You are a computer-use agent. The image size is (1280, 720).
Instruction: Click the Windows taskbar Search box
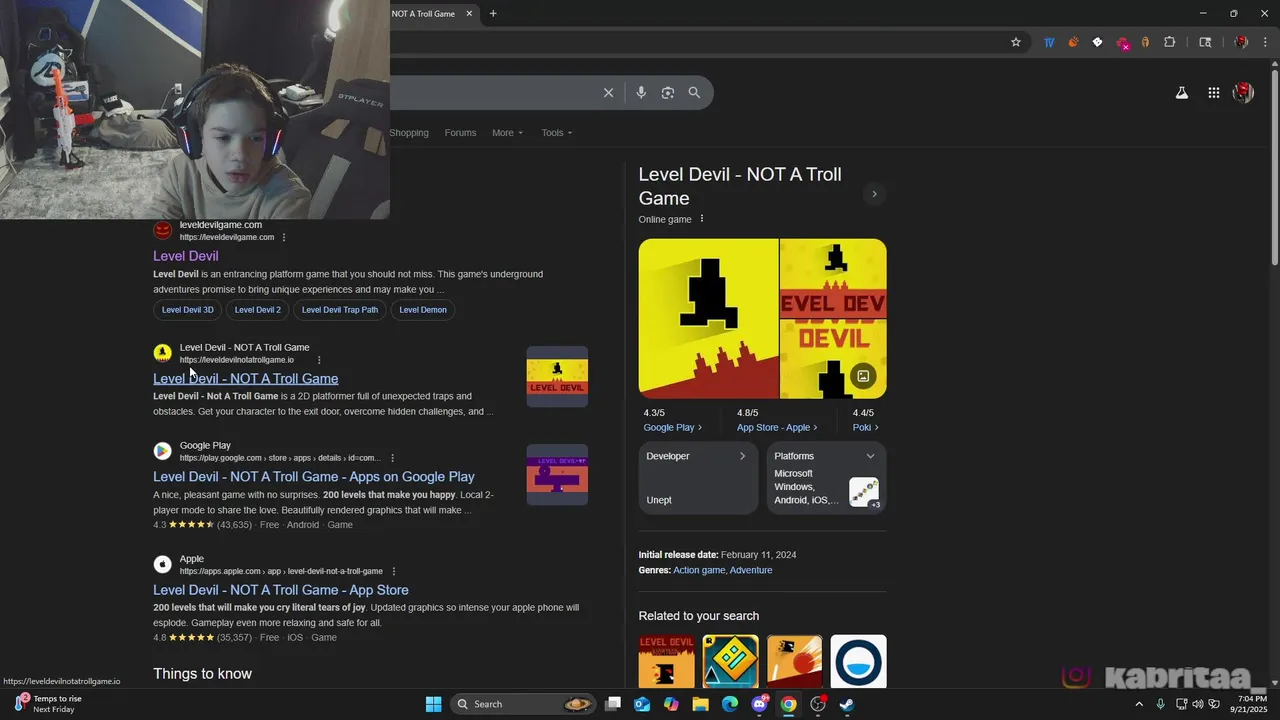(524, 704)
